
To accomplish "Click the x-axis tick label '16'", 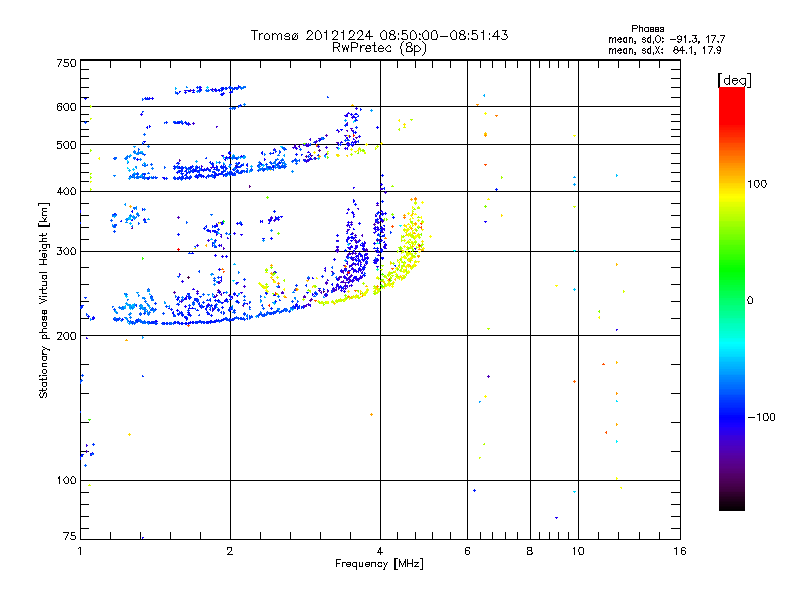I will [680, 551].
